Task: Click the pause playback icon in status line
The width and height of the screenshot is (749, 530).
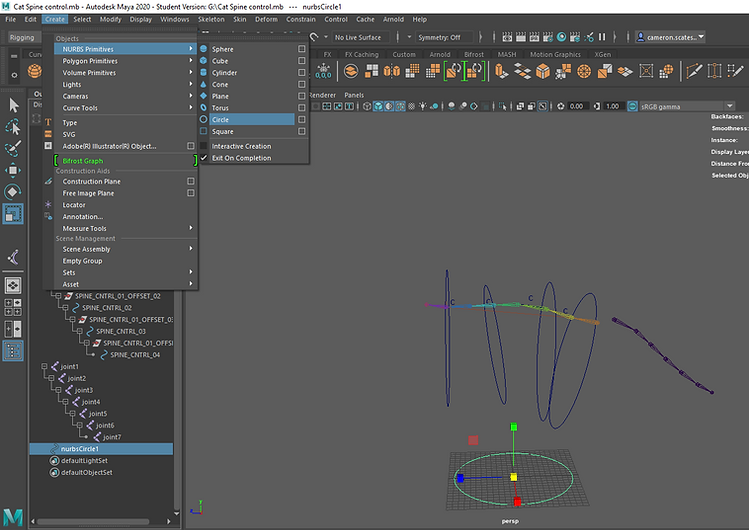Action: (x=602, y=37)
